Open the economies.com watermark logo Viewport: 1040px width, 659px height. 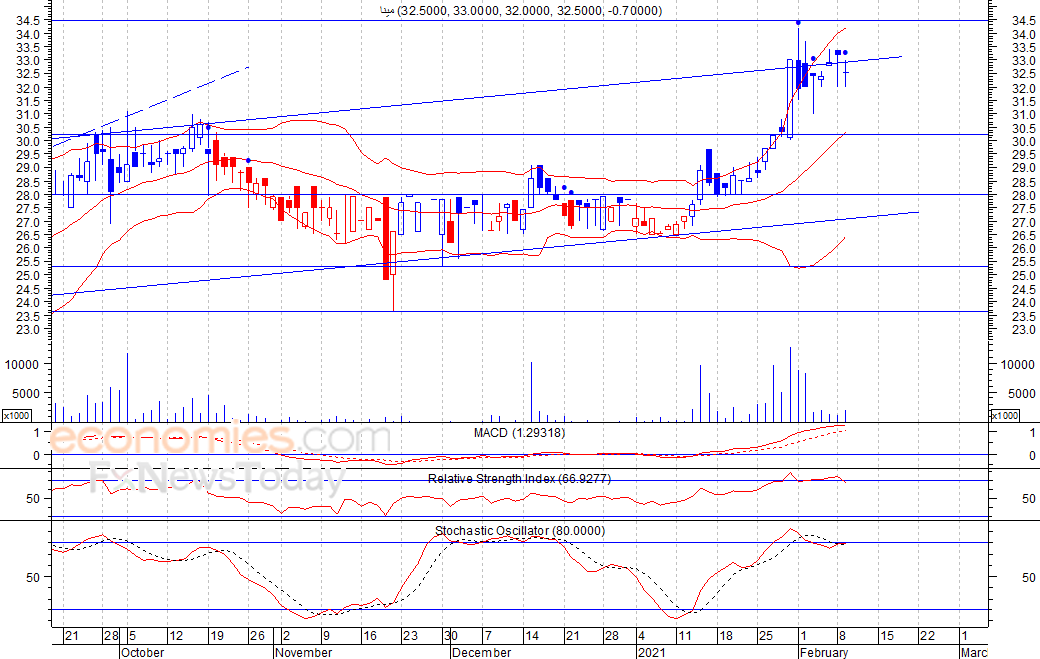click(205, 439)
